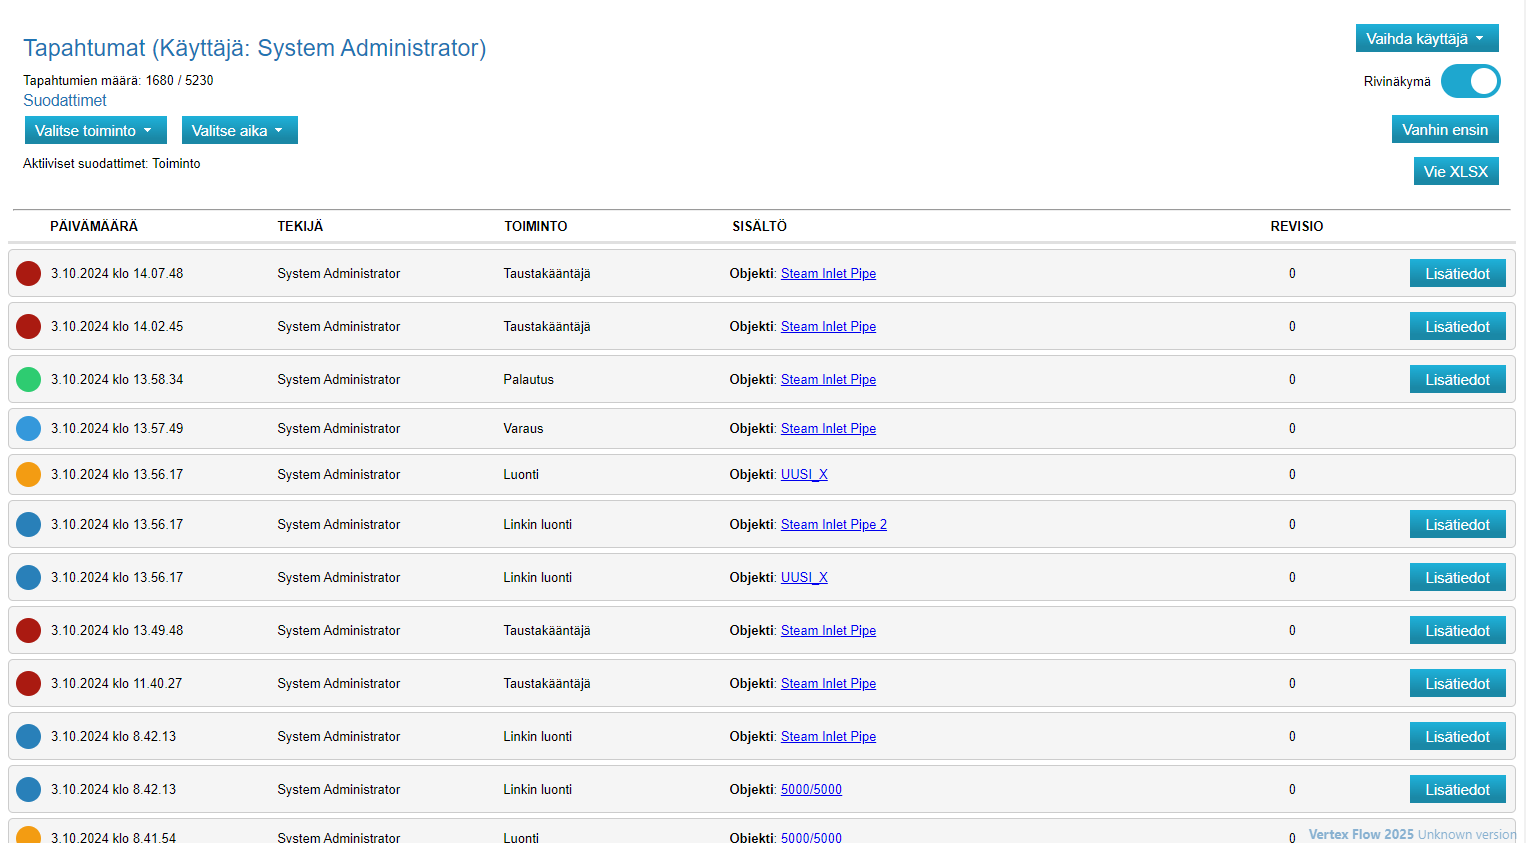Click the PÄIVÄMÄÄRÄ column header
1526x844 pixels.
(x=94, y=226)
